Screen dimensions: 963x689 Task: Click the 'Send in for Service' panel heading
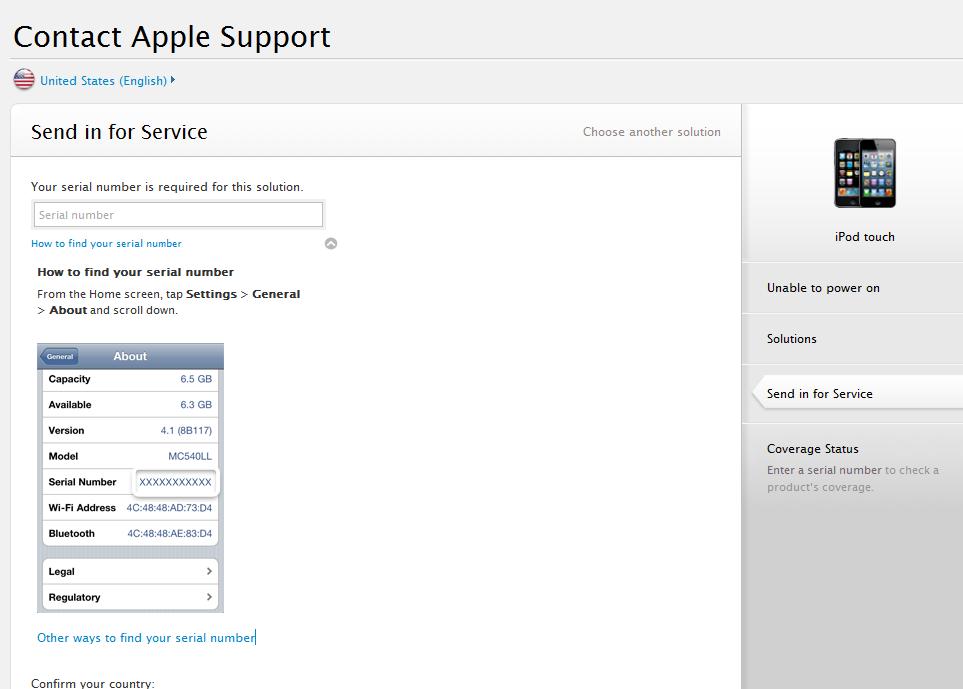pos(119,132)
